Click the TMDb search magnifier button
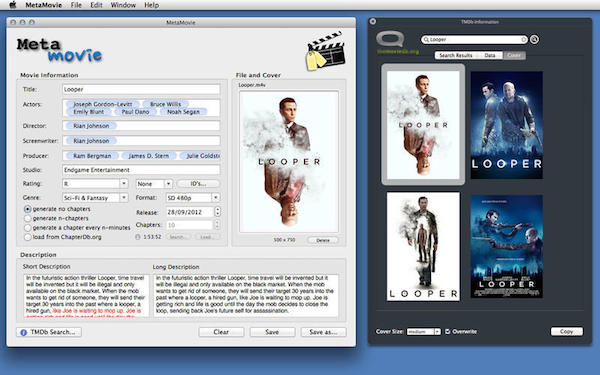 [534, 39]
